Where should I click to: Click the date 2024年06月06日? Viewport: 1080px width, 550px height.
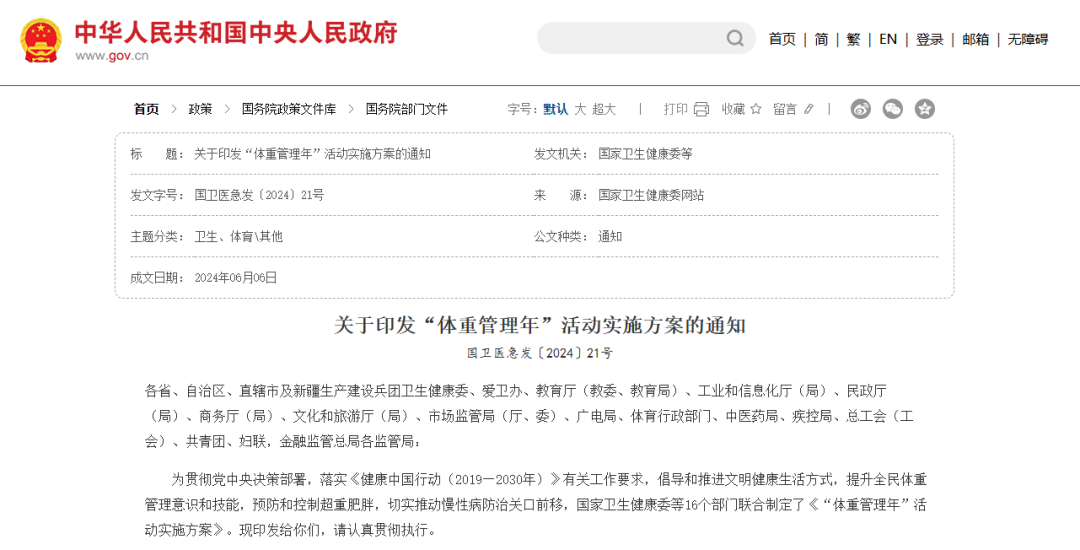click(x=236, y=278)
